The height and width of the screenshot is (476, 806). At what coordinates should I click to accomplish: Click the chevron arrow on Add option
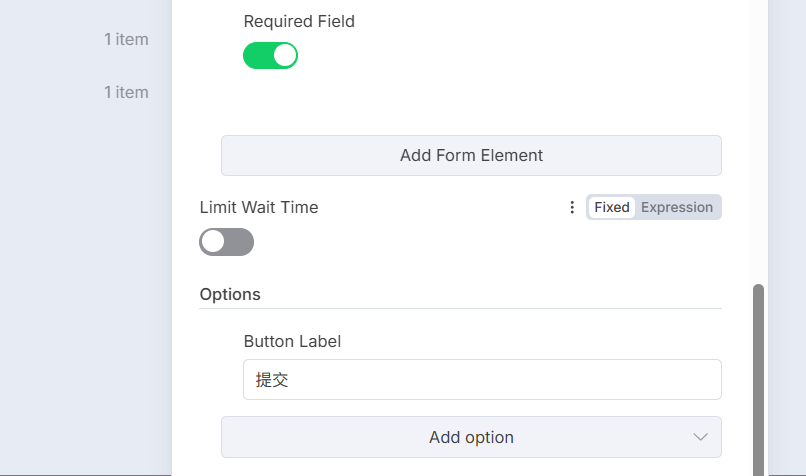click(x=700, y=437)
